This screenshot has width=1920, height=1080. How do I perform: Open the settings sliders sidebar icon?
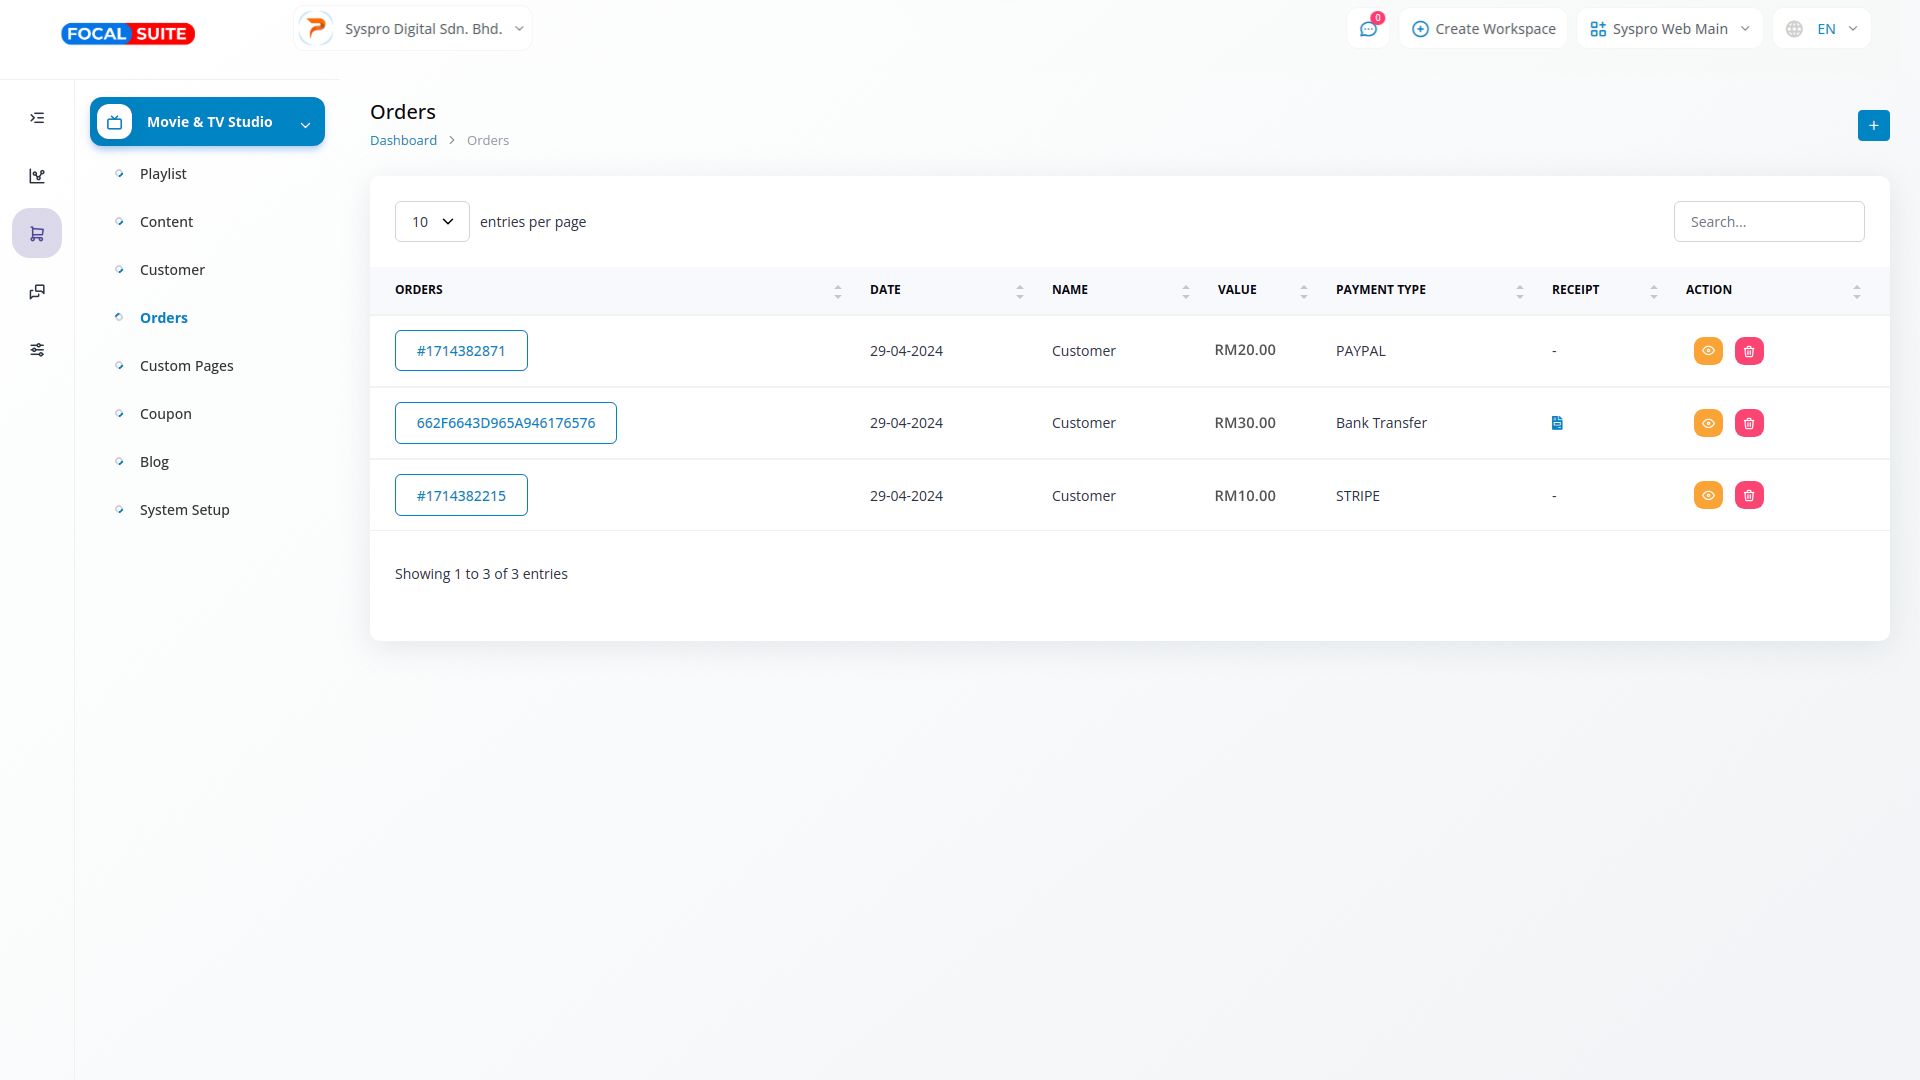(37, 350)
